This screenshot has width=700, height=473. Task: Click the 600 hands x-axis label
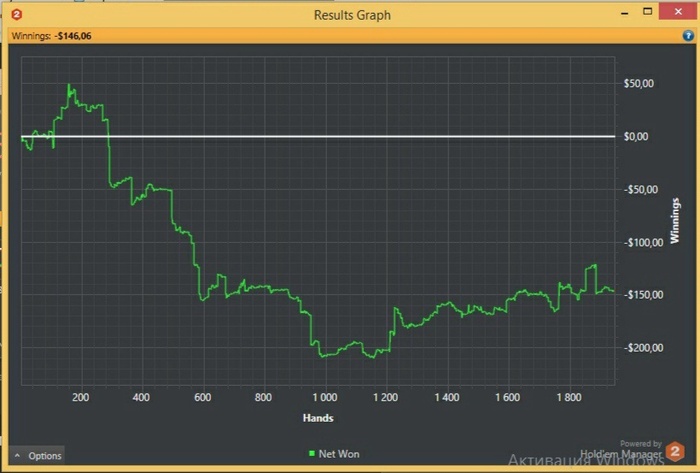point(202,397)
